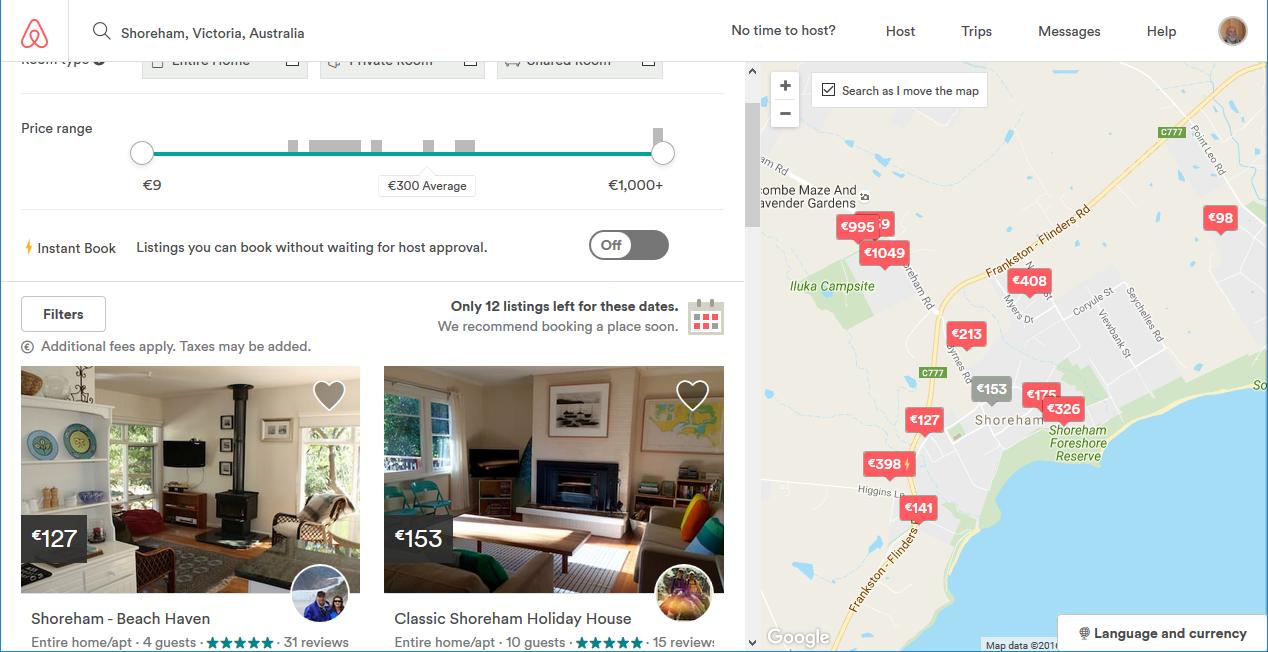1268x652 pixels.
Task: Zoom out on the map
Action: [x=785, y=113]
